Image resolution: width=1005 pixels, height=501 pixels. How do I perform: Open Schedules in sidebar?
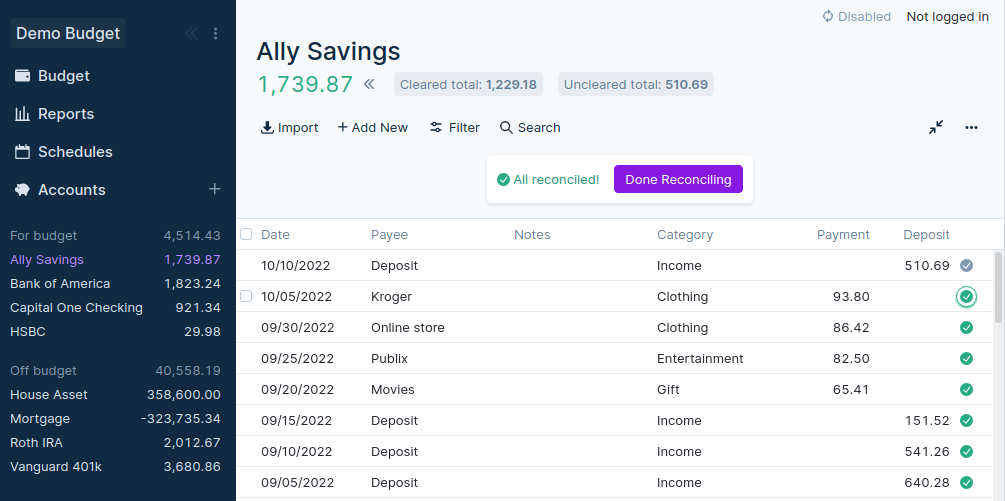point(74,152)
